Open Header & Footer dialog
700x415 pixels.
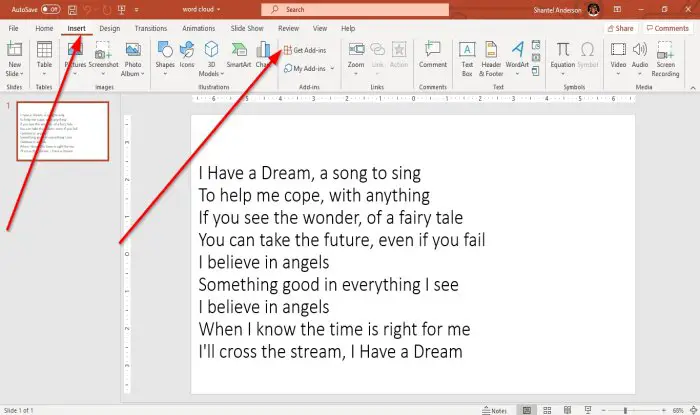pos(491,50)
